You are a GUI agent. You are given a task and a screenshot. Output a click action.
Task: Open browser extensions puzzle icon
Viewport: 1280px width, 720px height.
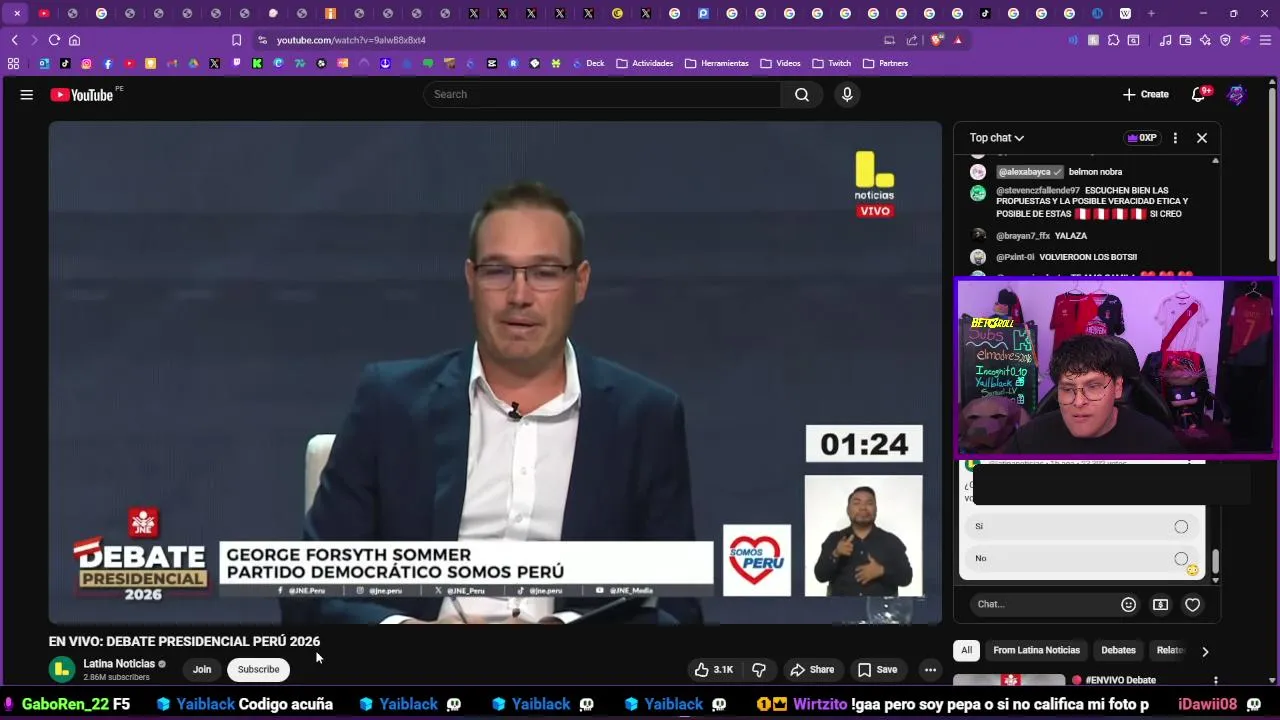pos(1113,40)
